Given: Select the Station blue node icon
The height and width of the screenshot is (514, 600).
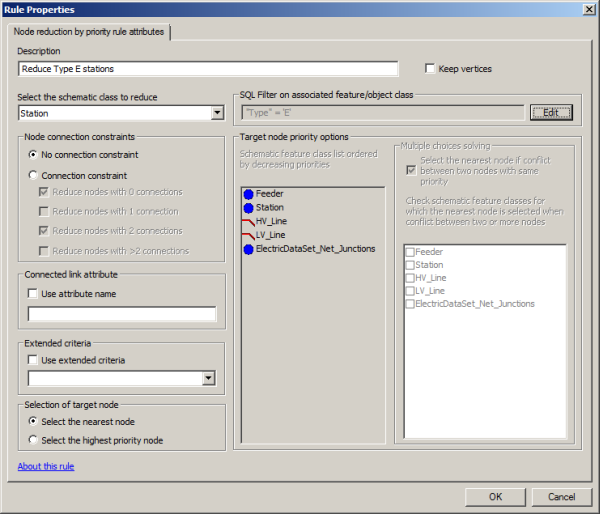Looking at the screenshot, I should click(x=248, y=207).
